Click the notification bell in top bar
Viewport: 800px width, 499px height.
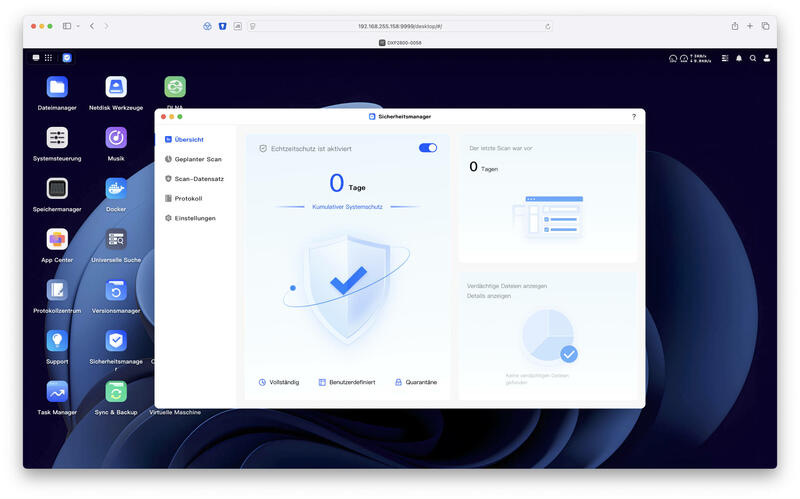pyautogui.click(x=739, y=58)
